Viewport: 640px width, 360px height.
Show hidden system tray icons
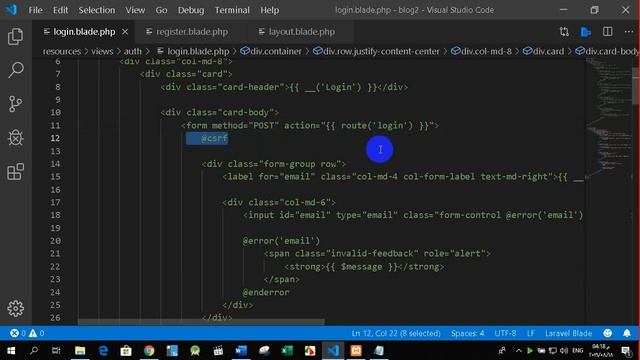518,351
